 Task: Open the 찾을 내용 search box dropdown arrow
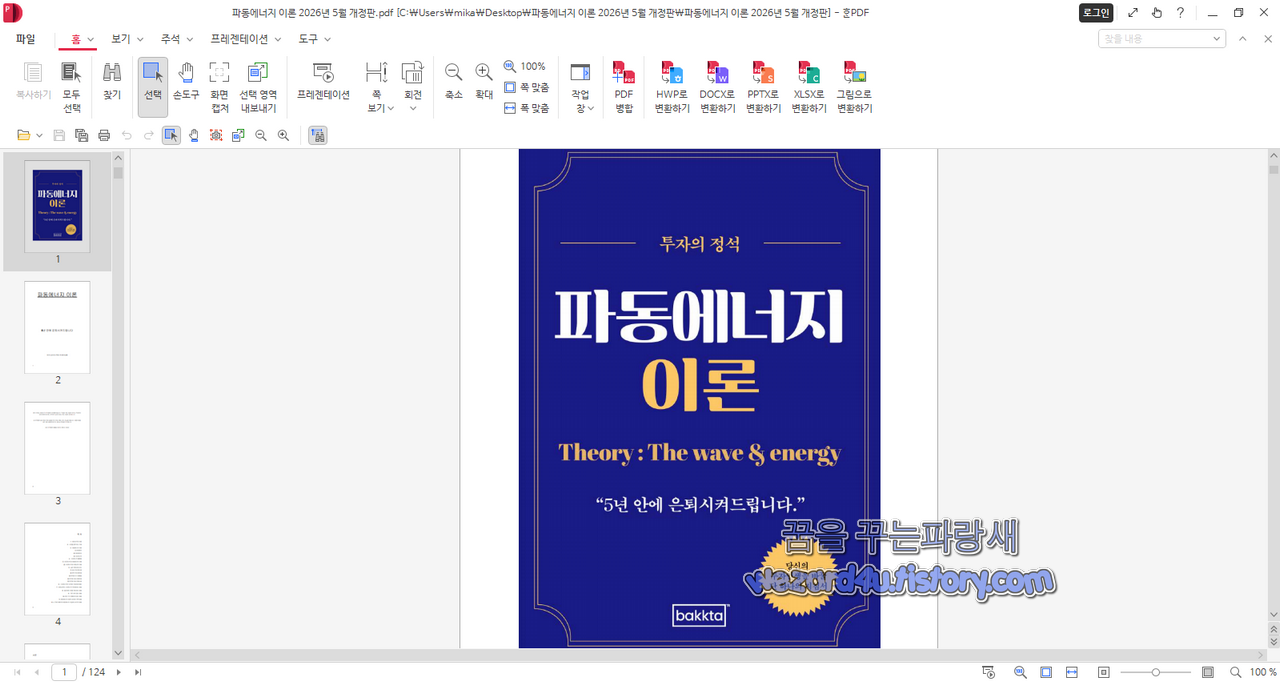[1217, 39]
